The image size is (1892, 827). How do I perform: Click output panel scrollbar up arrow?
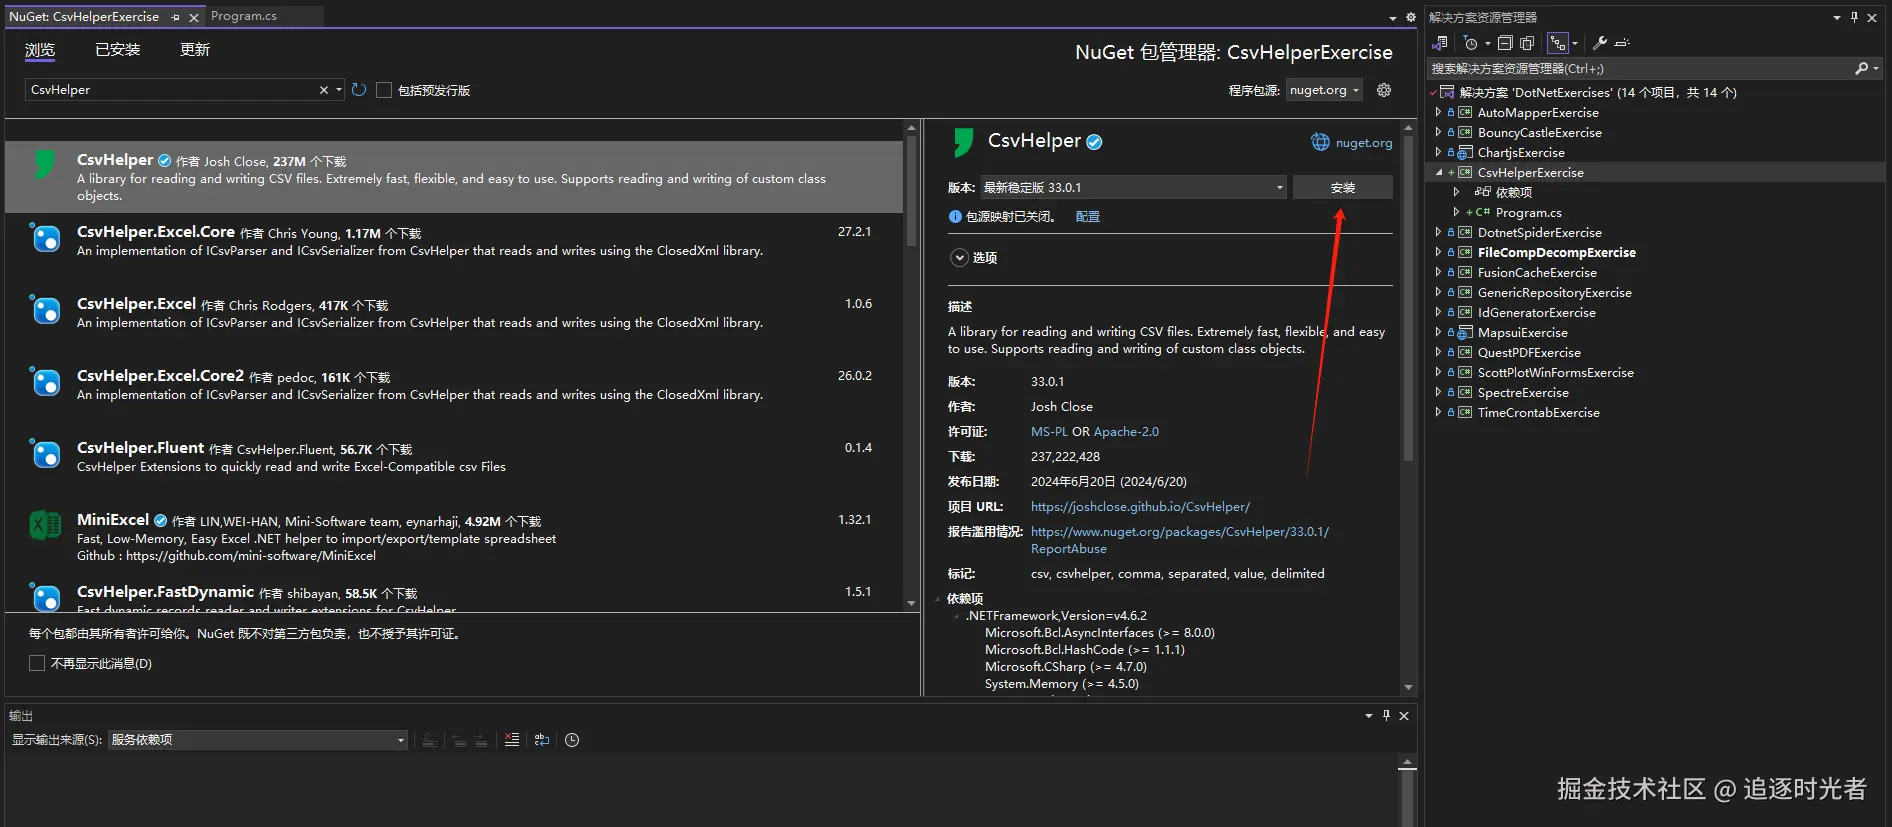(1407, 764)
